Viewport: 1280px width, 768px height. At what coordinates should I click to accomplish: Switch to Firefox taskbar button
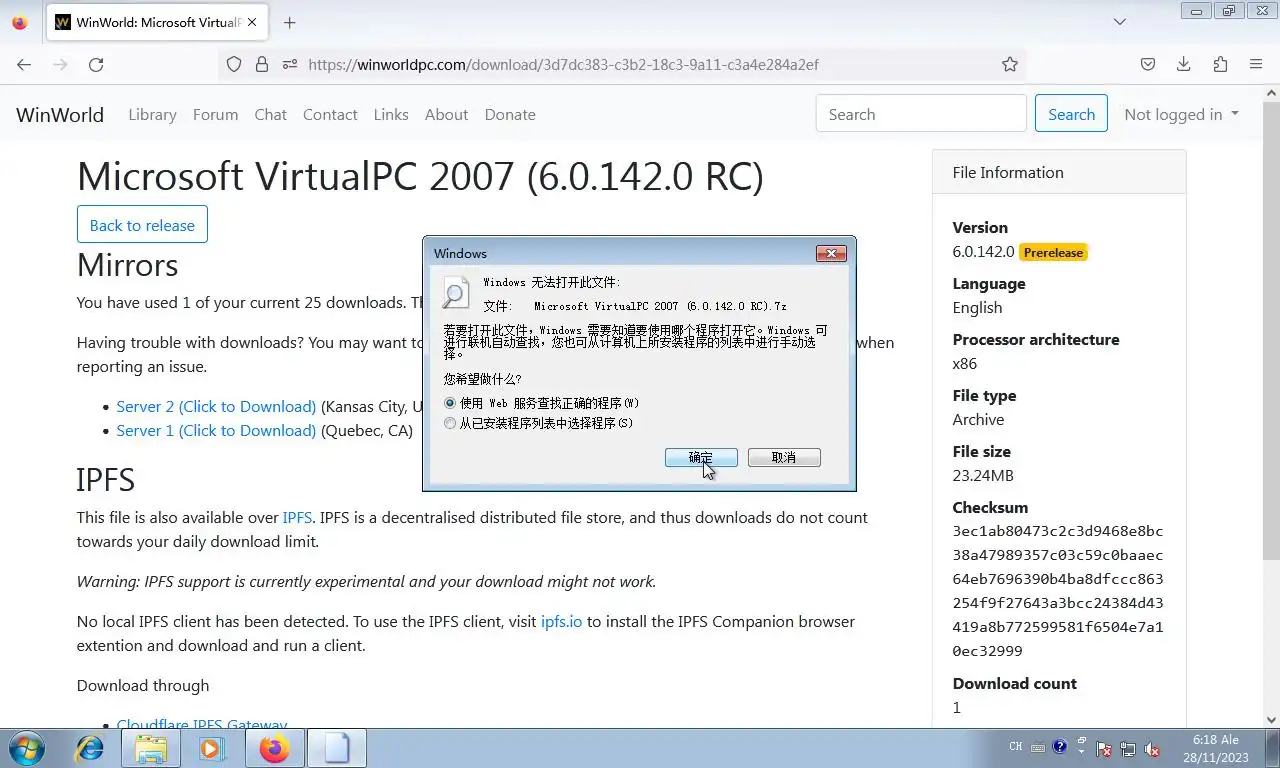274,748
